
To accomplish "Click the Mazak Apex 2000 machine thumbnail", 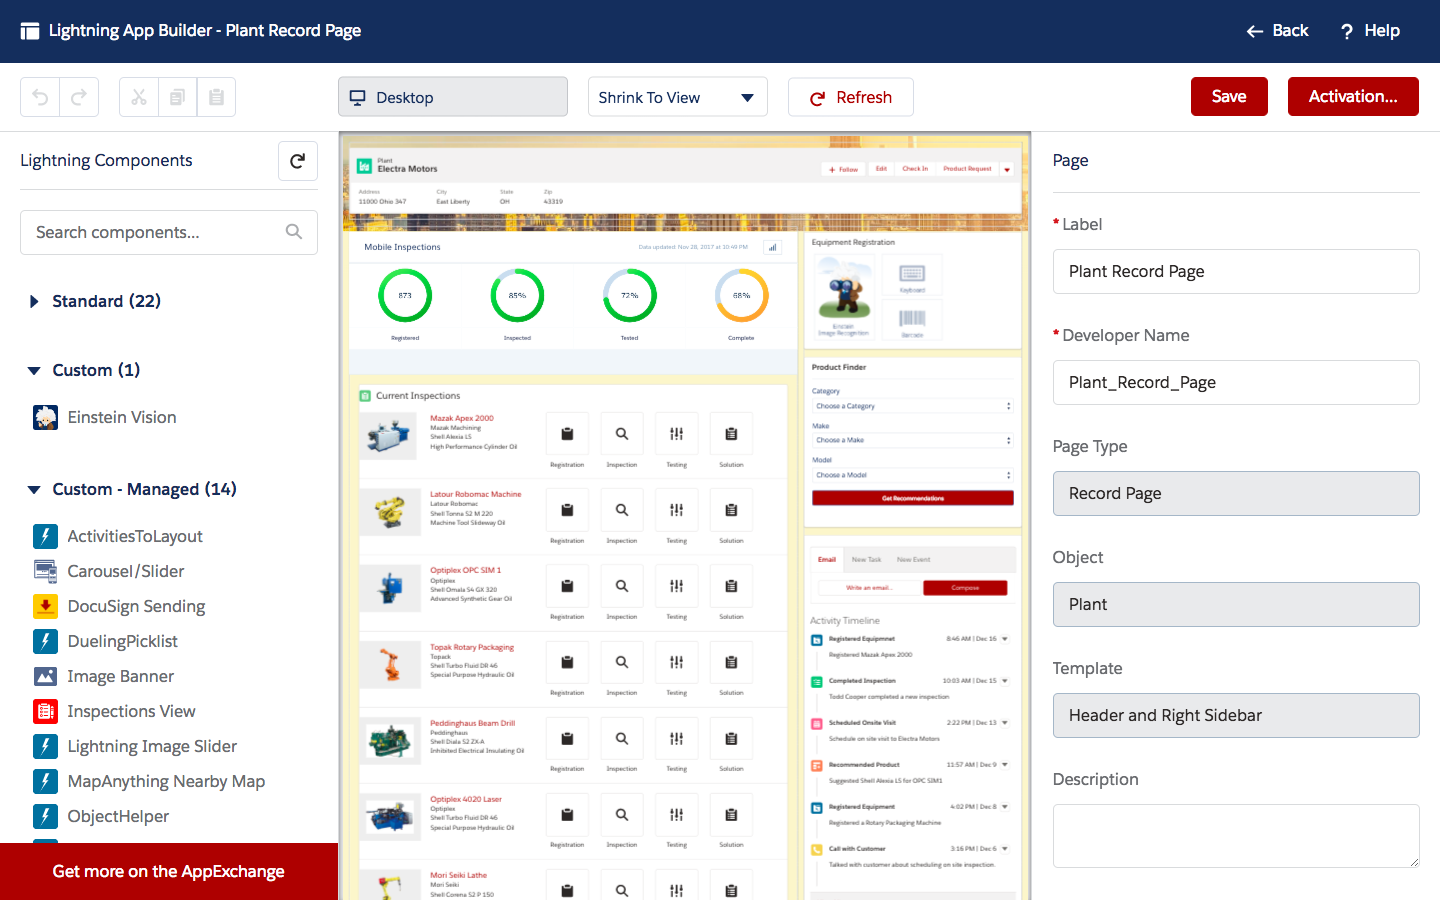I will point(390,436).
